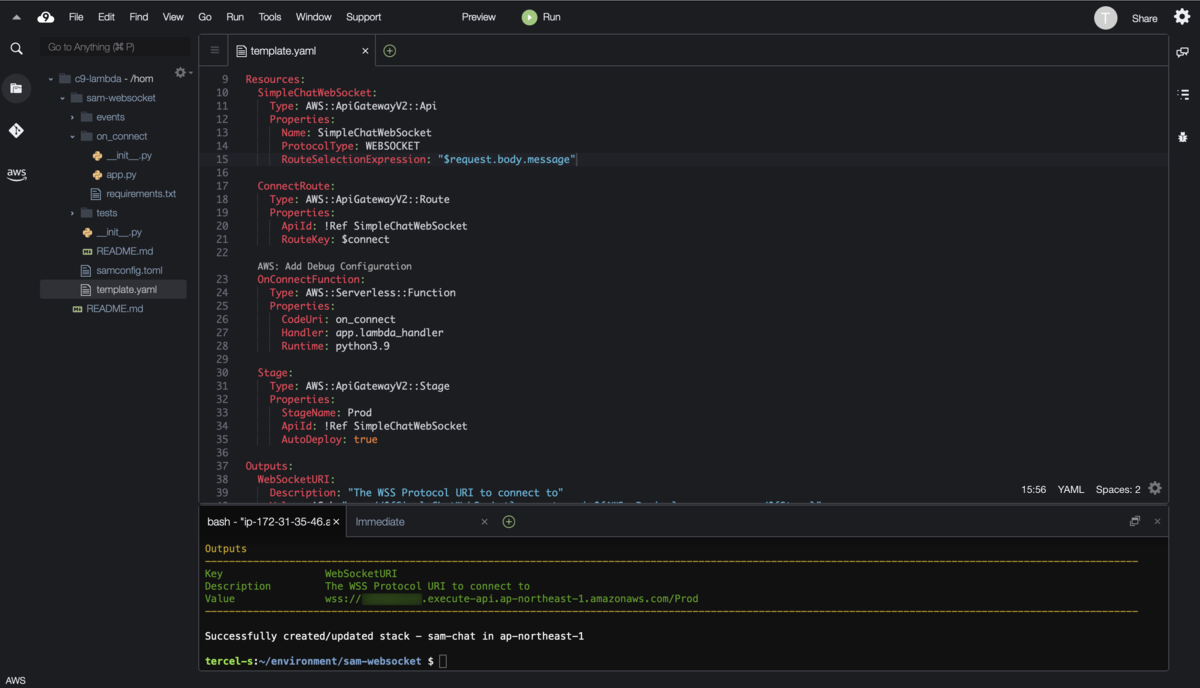Viewport: 1200px width, 688px height.
Task: Open __init__.py inside on_connect
Action: [129, 156]
